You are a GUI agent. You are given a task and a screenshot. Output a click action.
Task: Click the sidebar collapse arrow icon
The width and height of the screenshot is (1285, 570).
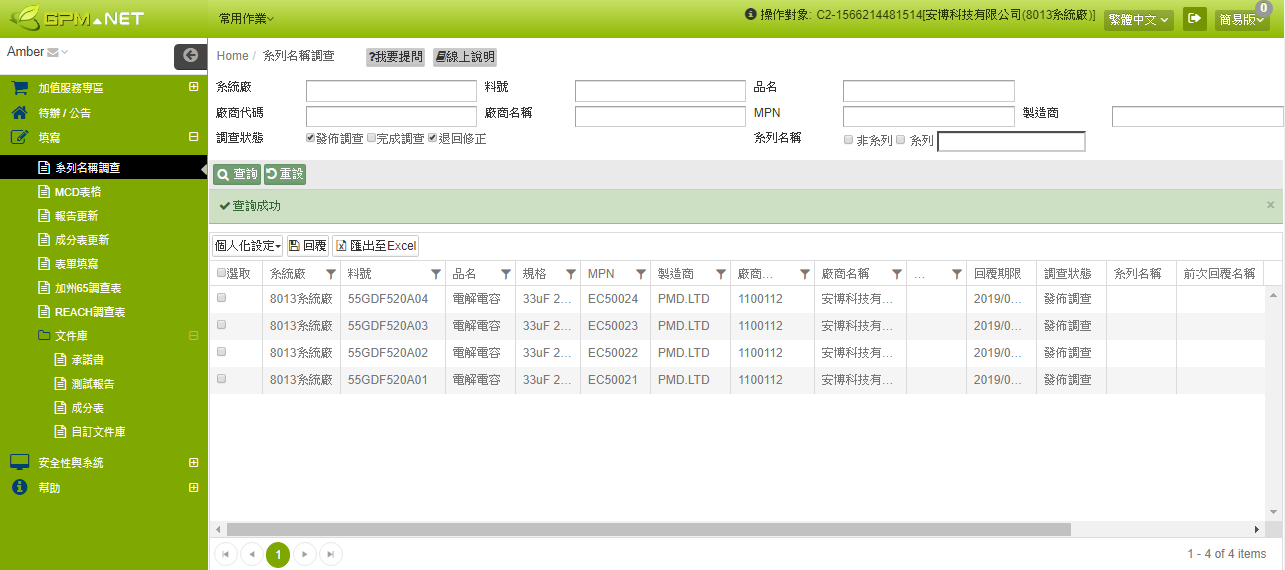(x=190, y=56)
